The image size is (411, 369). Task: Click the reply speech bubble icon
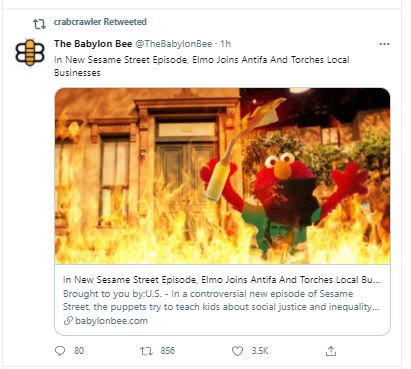click(x=60, y=351)
